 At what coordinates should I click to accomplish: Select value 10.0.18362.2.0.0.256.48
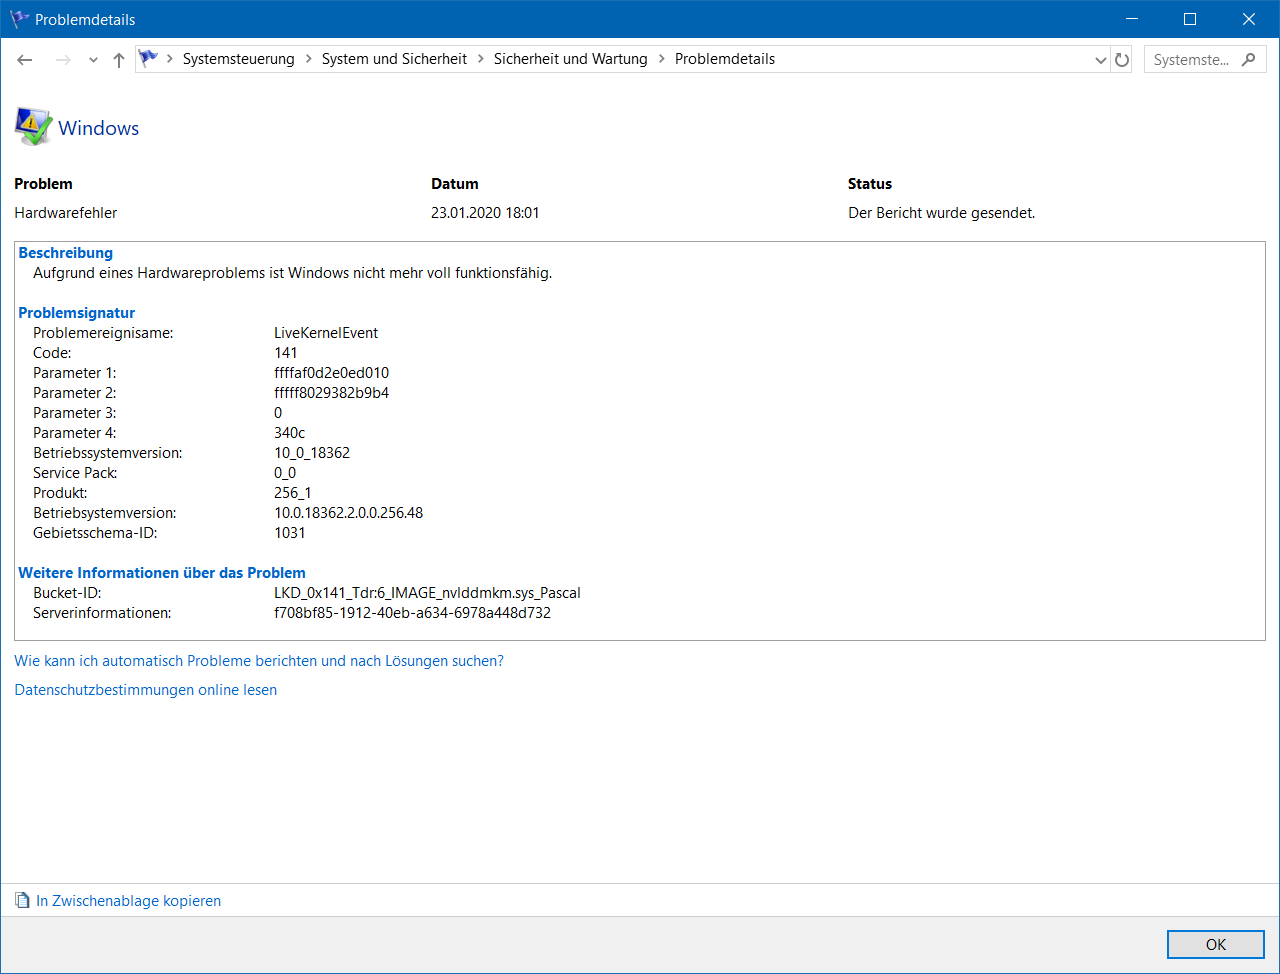(x=349, y=513)
